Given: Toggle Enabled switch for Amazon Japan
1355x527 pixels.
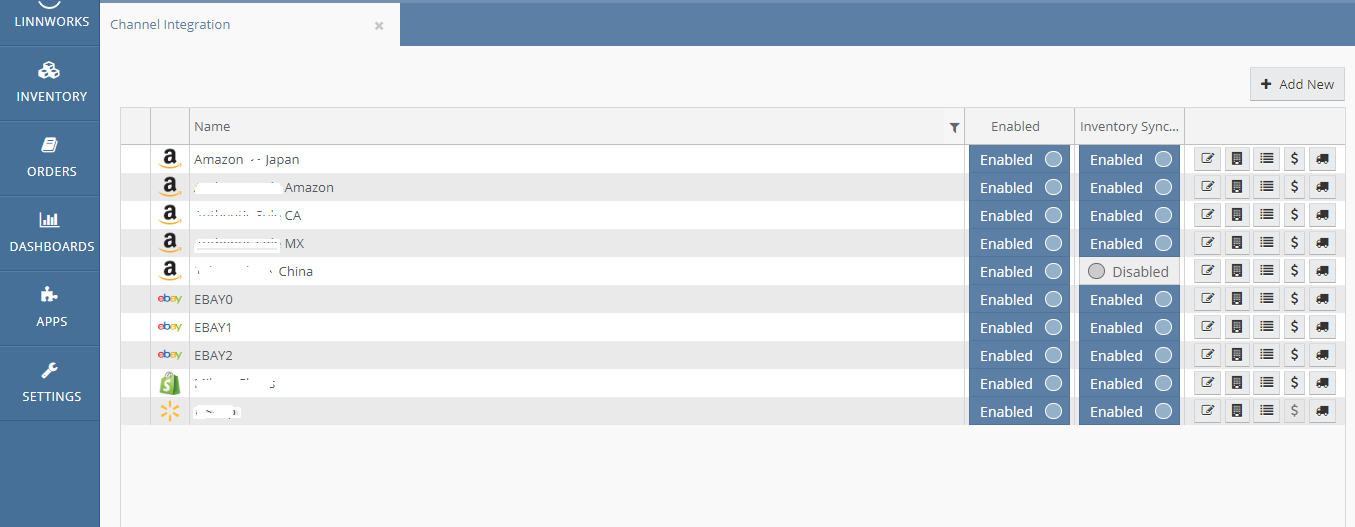Looking at the screenshot, I should click(1020, 159).
